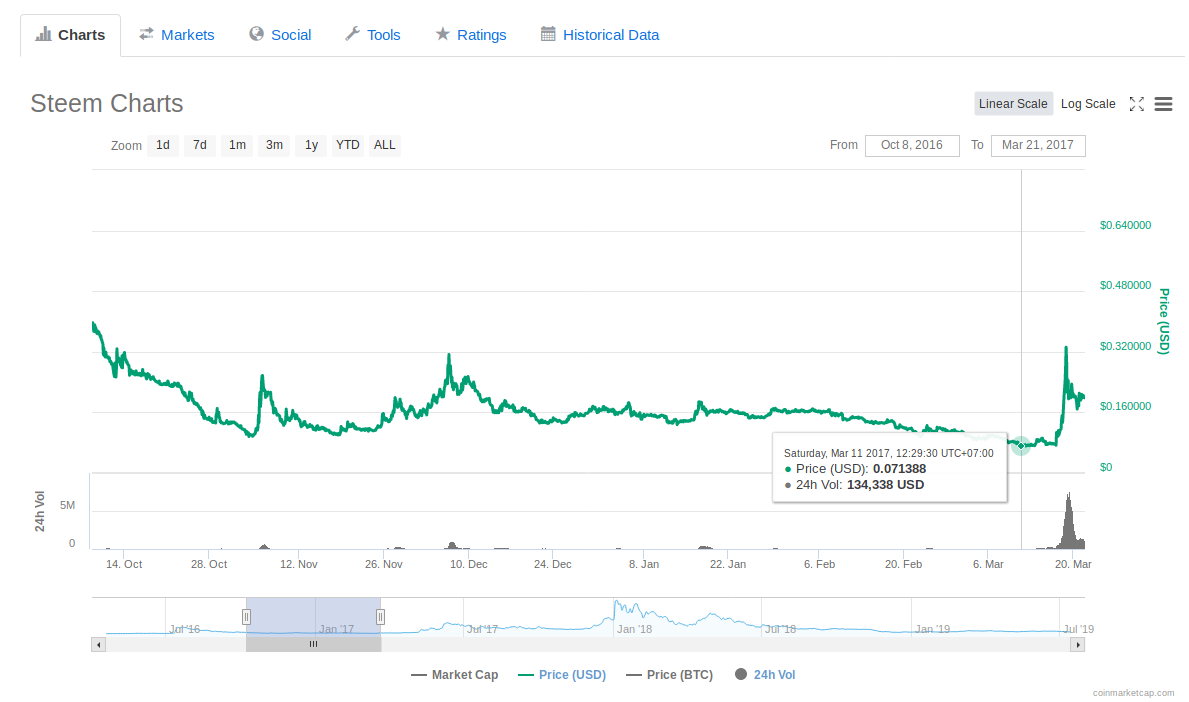
Task: Open the Ratings tab
Action: click(471, 35)
